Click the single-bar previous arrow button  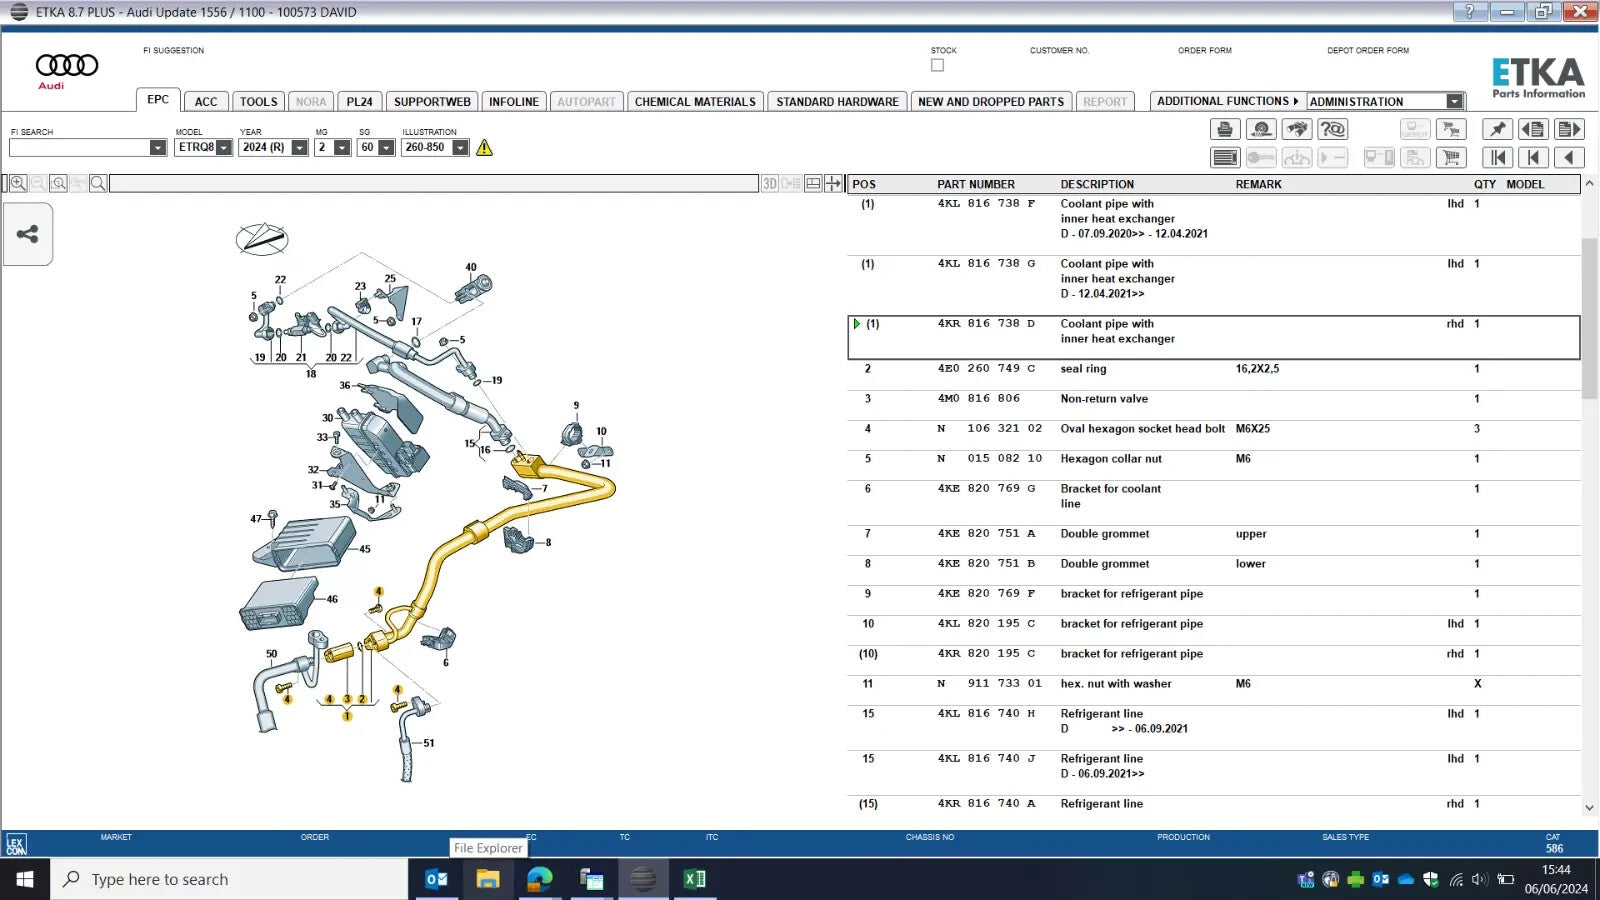click(x=1533, y=157)
